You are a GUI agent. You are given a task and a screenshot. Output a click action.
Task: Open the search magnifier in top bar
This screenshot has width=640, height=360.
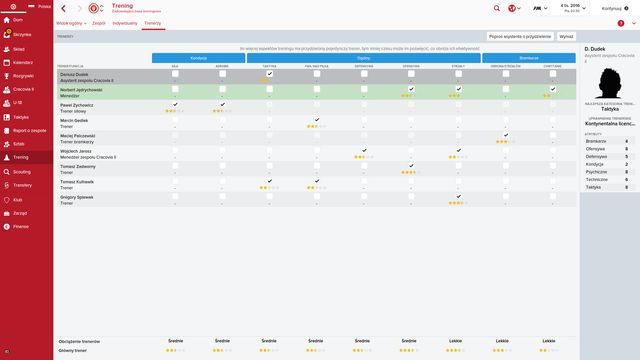[x=497, y=8]
